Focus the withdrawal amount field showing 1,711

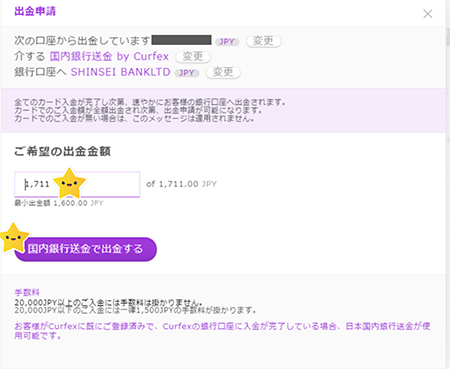[77, 184]
